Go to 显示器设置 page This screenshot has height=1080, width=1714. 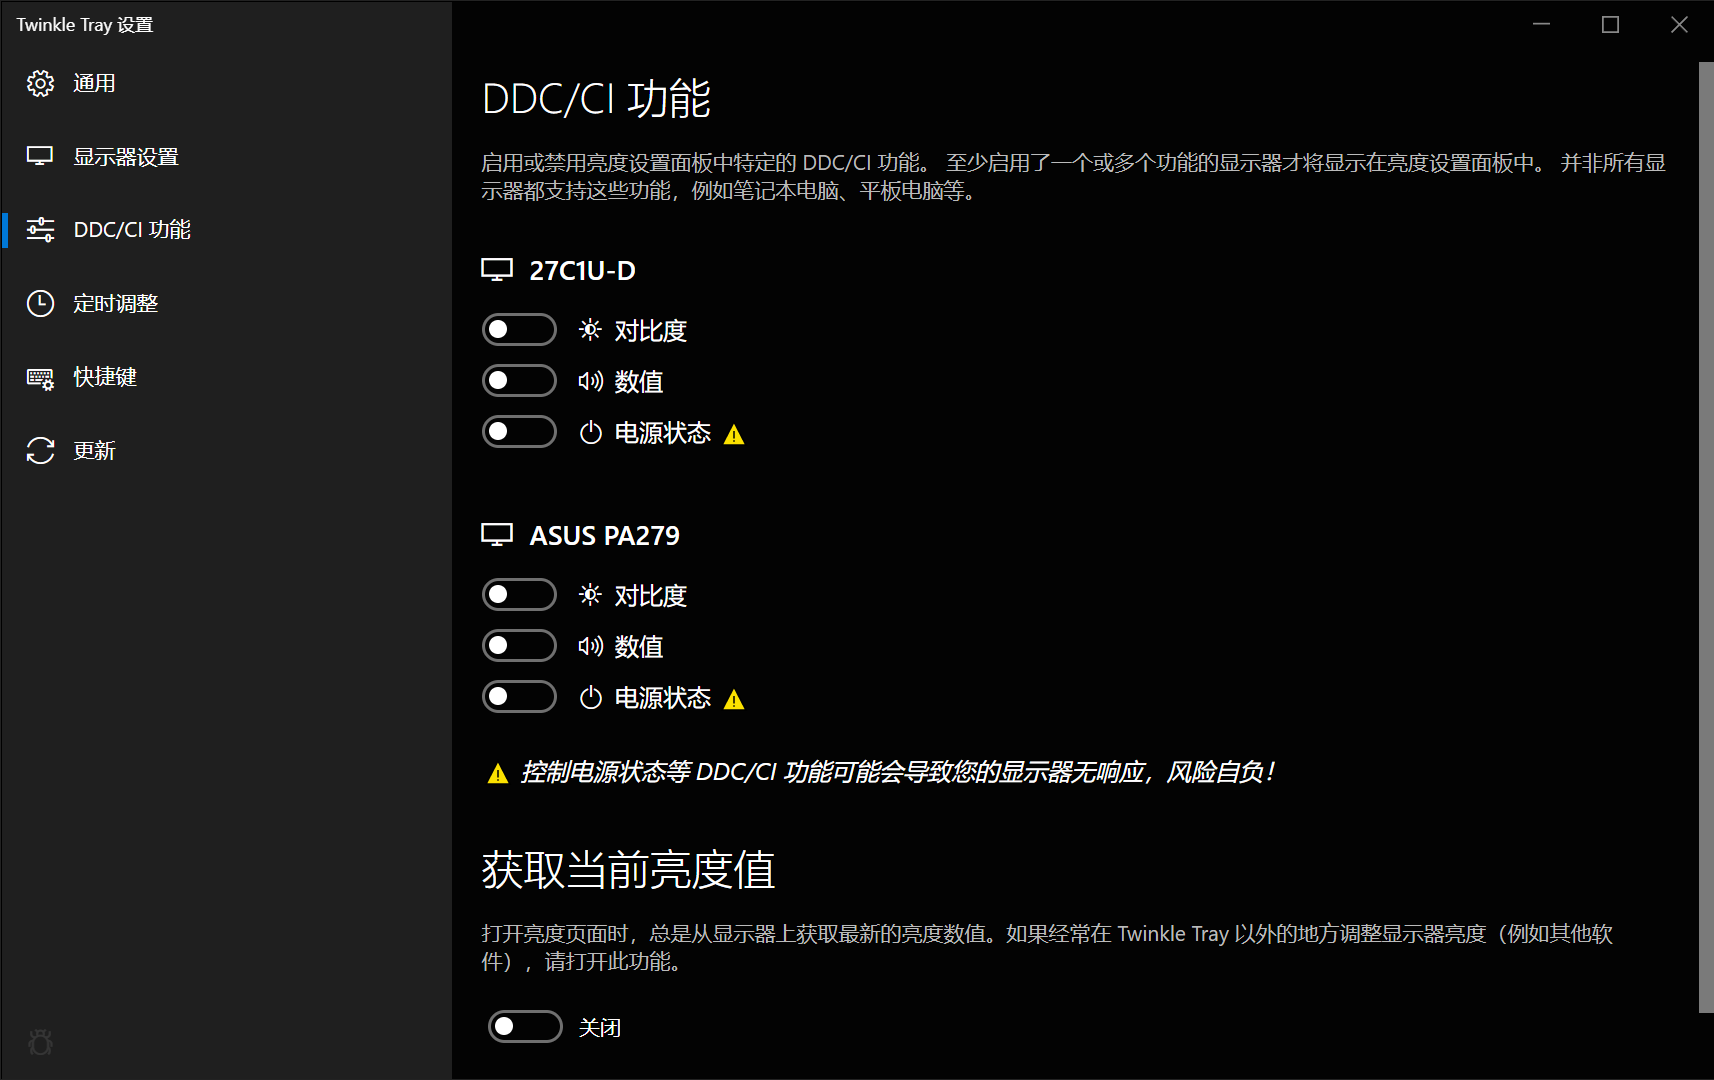(226, 156)
